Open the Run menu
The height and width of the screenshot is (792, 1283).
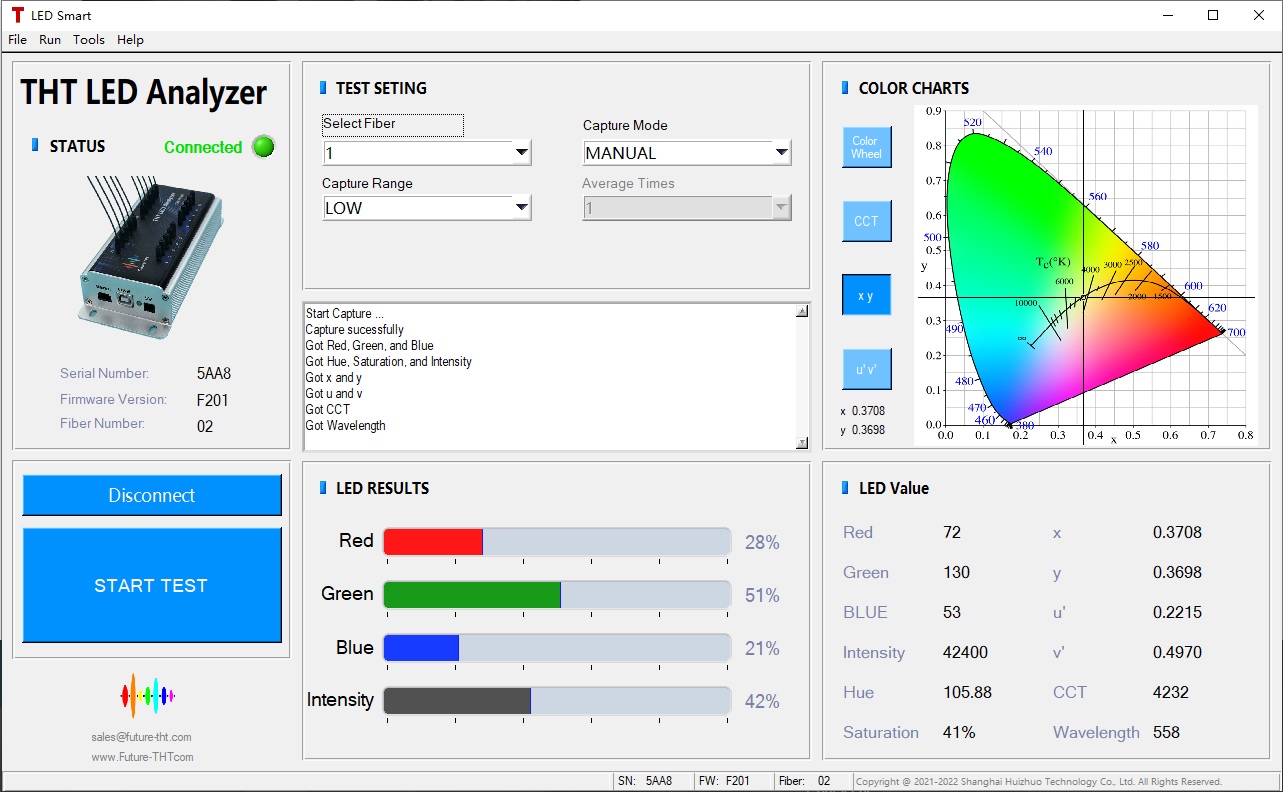point(50,40)
